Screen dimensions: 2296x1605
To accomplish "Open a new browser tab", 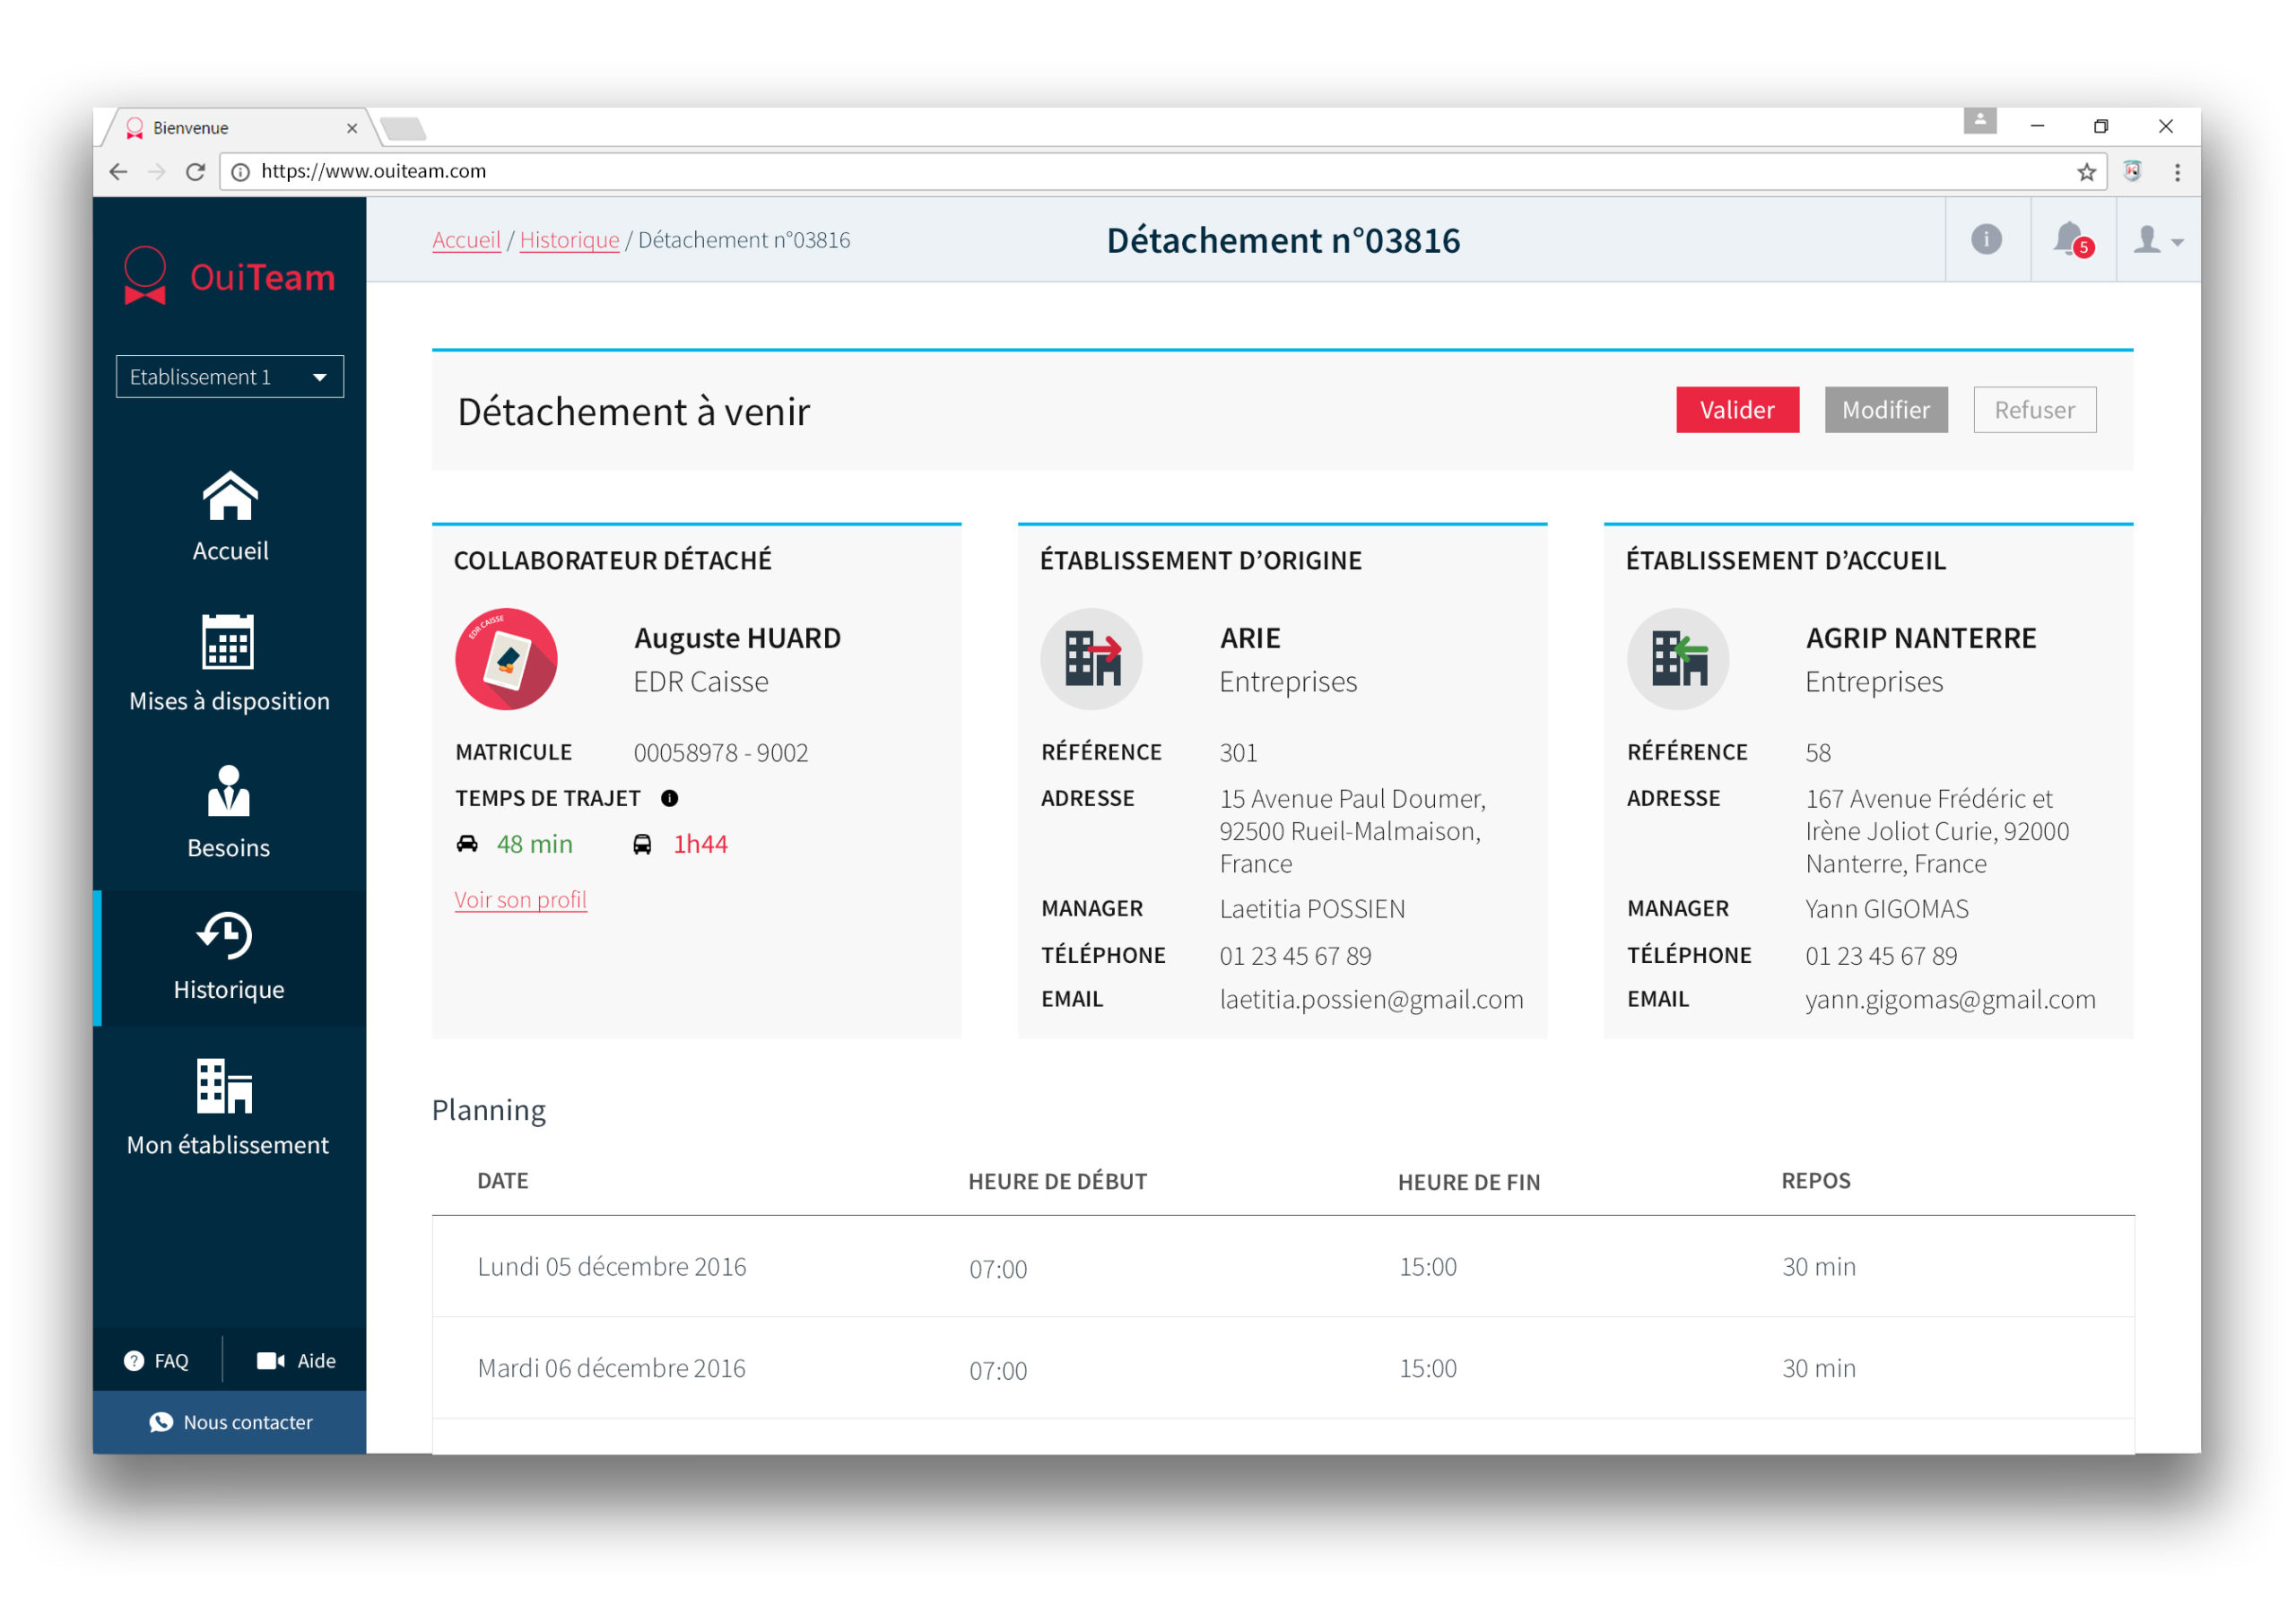I will coord(403,129).
